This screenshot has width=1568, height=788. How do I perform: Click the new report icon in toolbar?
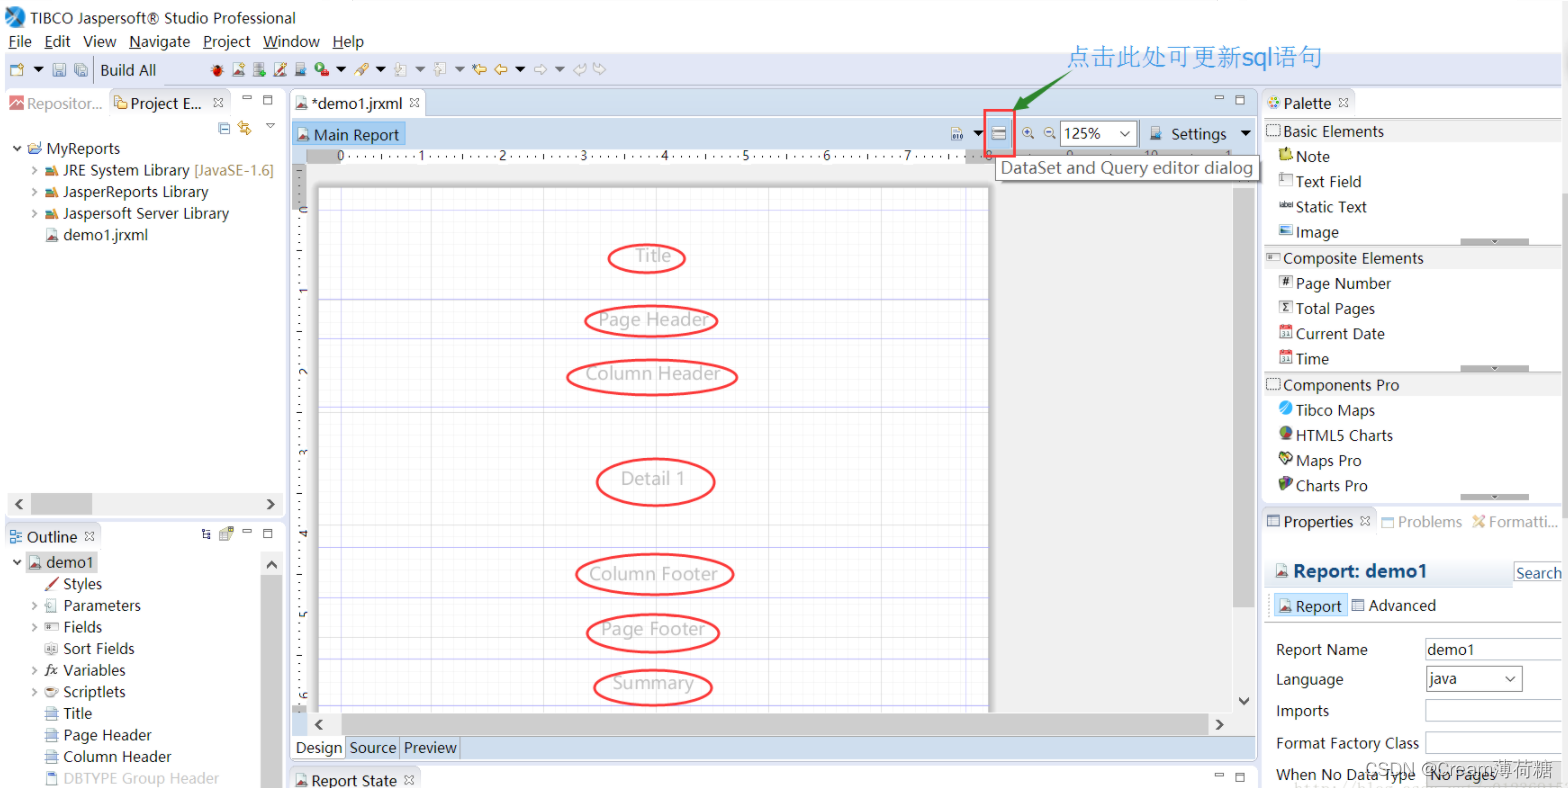click(x=238, y=70)
